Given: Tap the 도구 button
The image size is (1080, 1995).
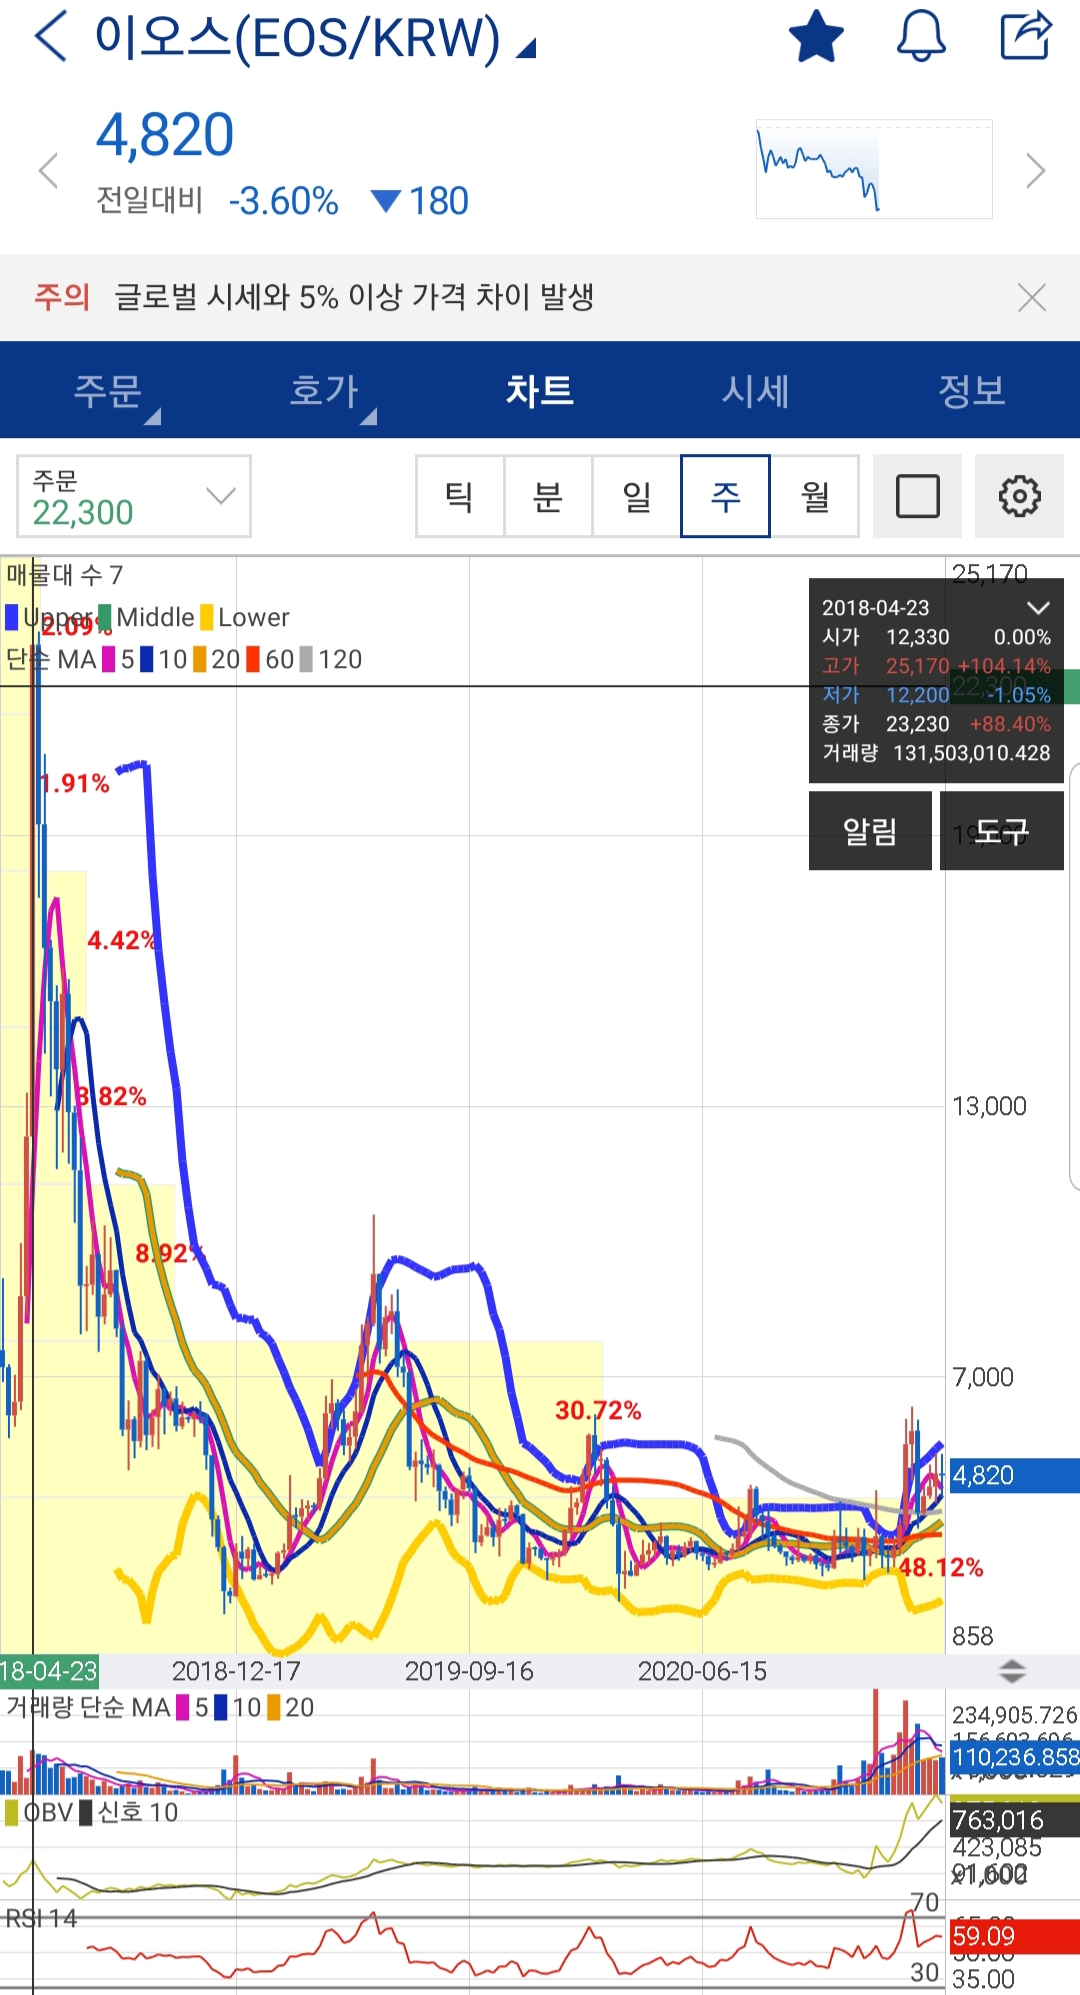Looking at the screenshot, I should click(x=1002, y=831).
